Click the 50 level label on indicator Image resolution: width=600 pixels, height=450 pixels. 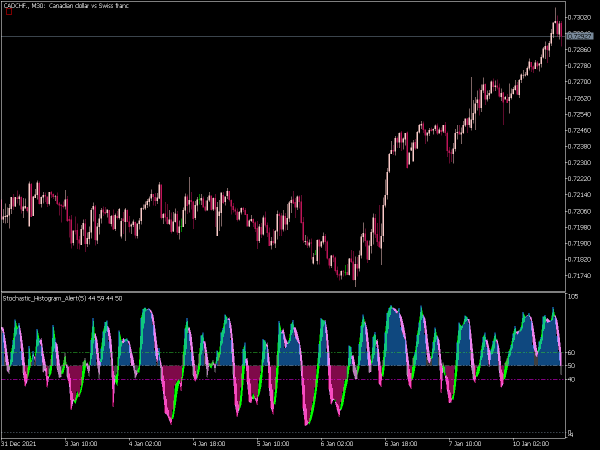click(x=571, y=366)
